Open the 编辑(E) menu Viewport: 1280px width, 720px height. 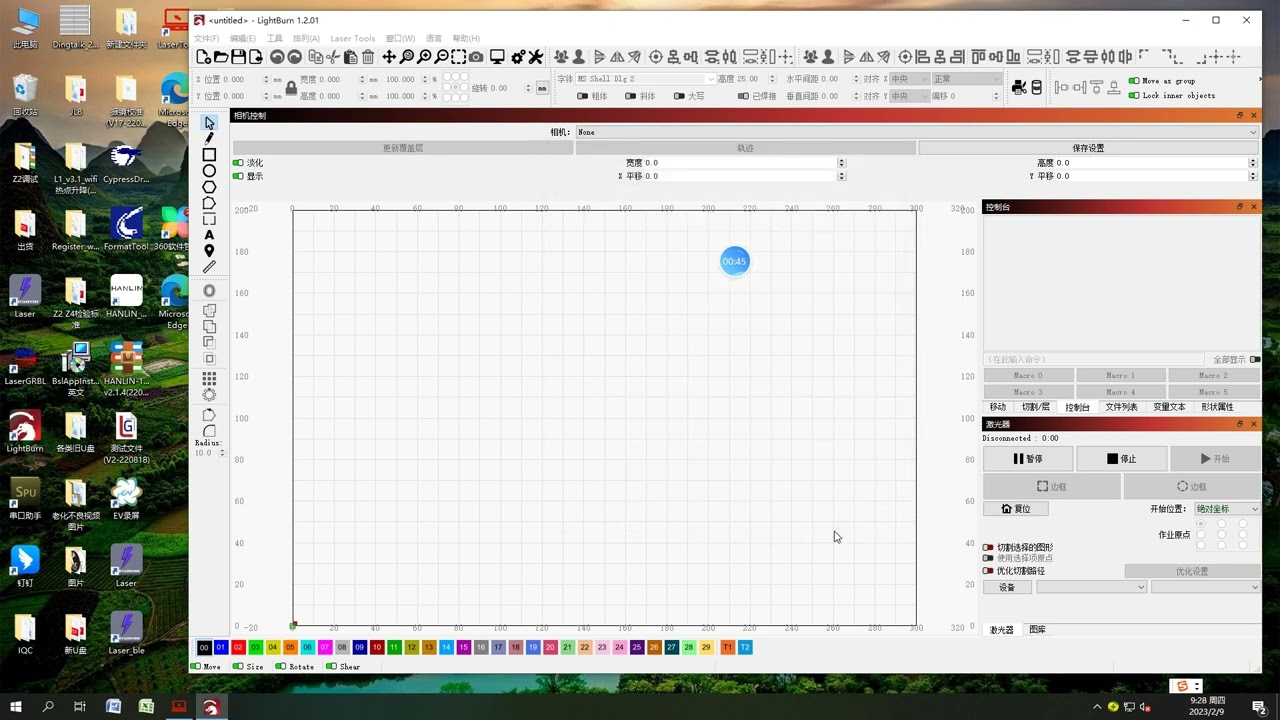click(x=243, y=38)
